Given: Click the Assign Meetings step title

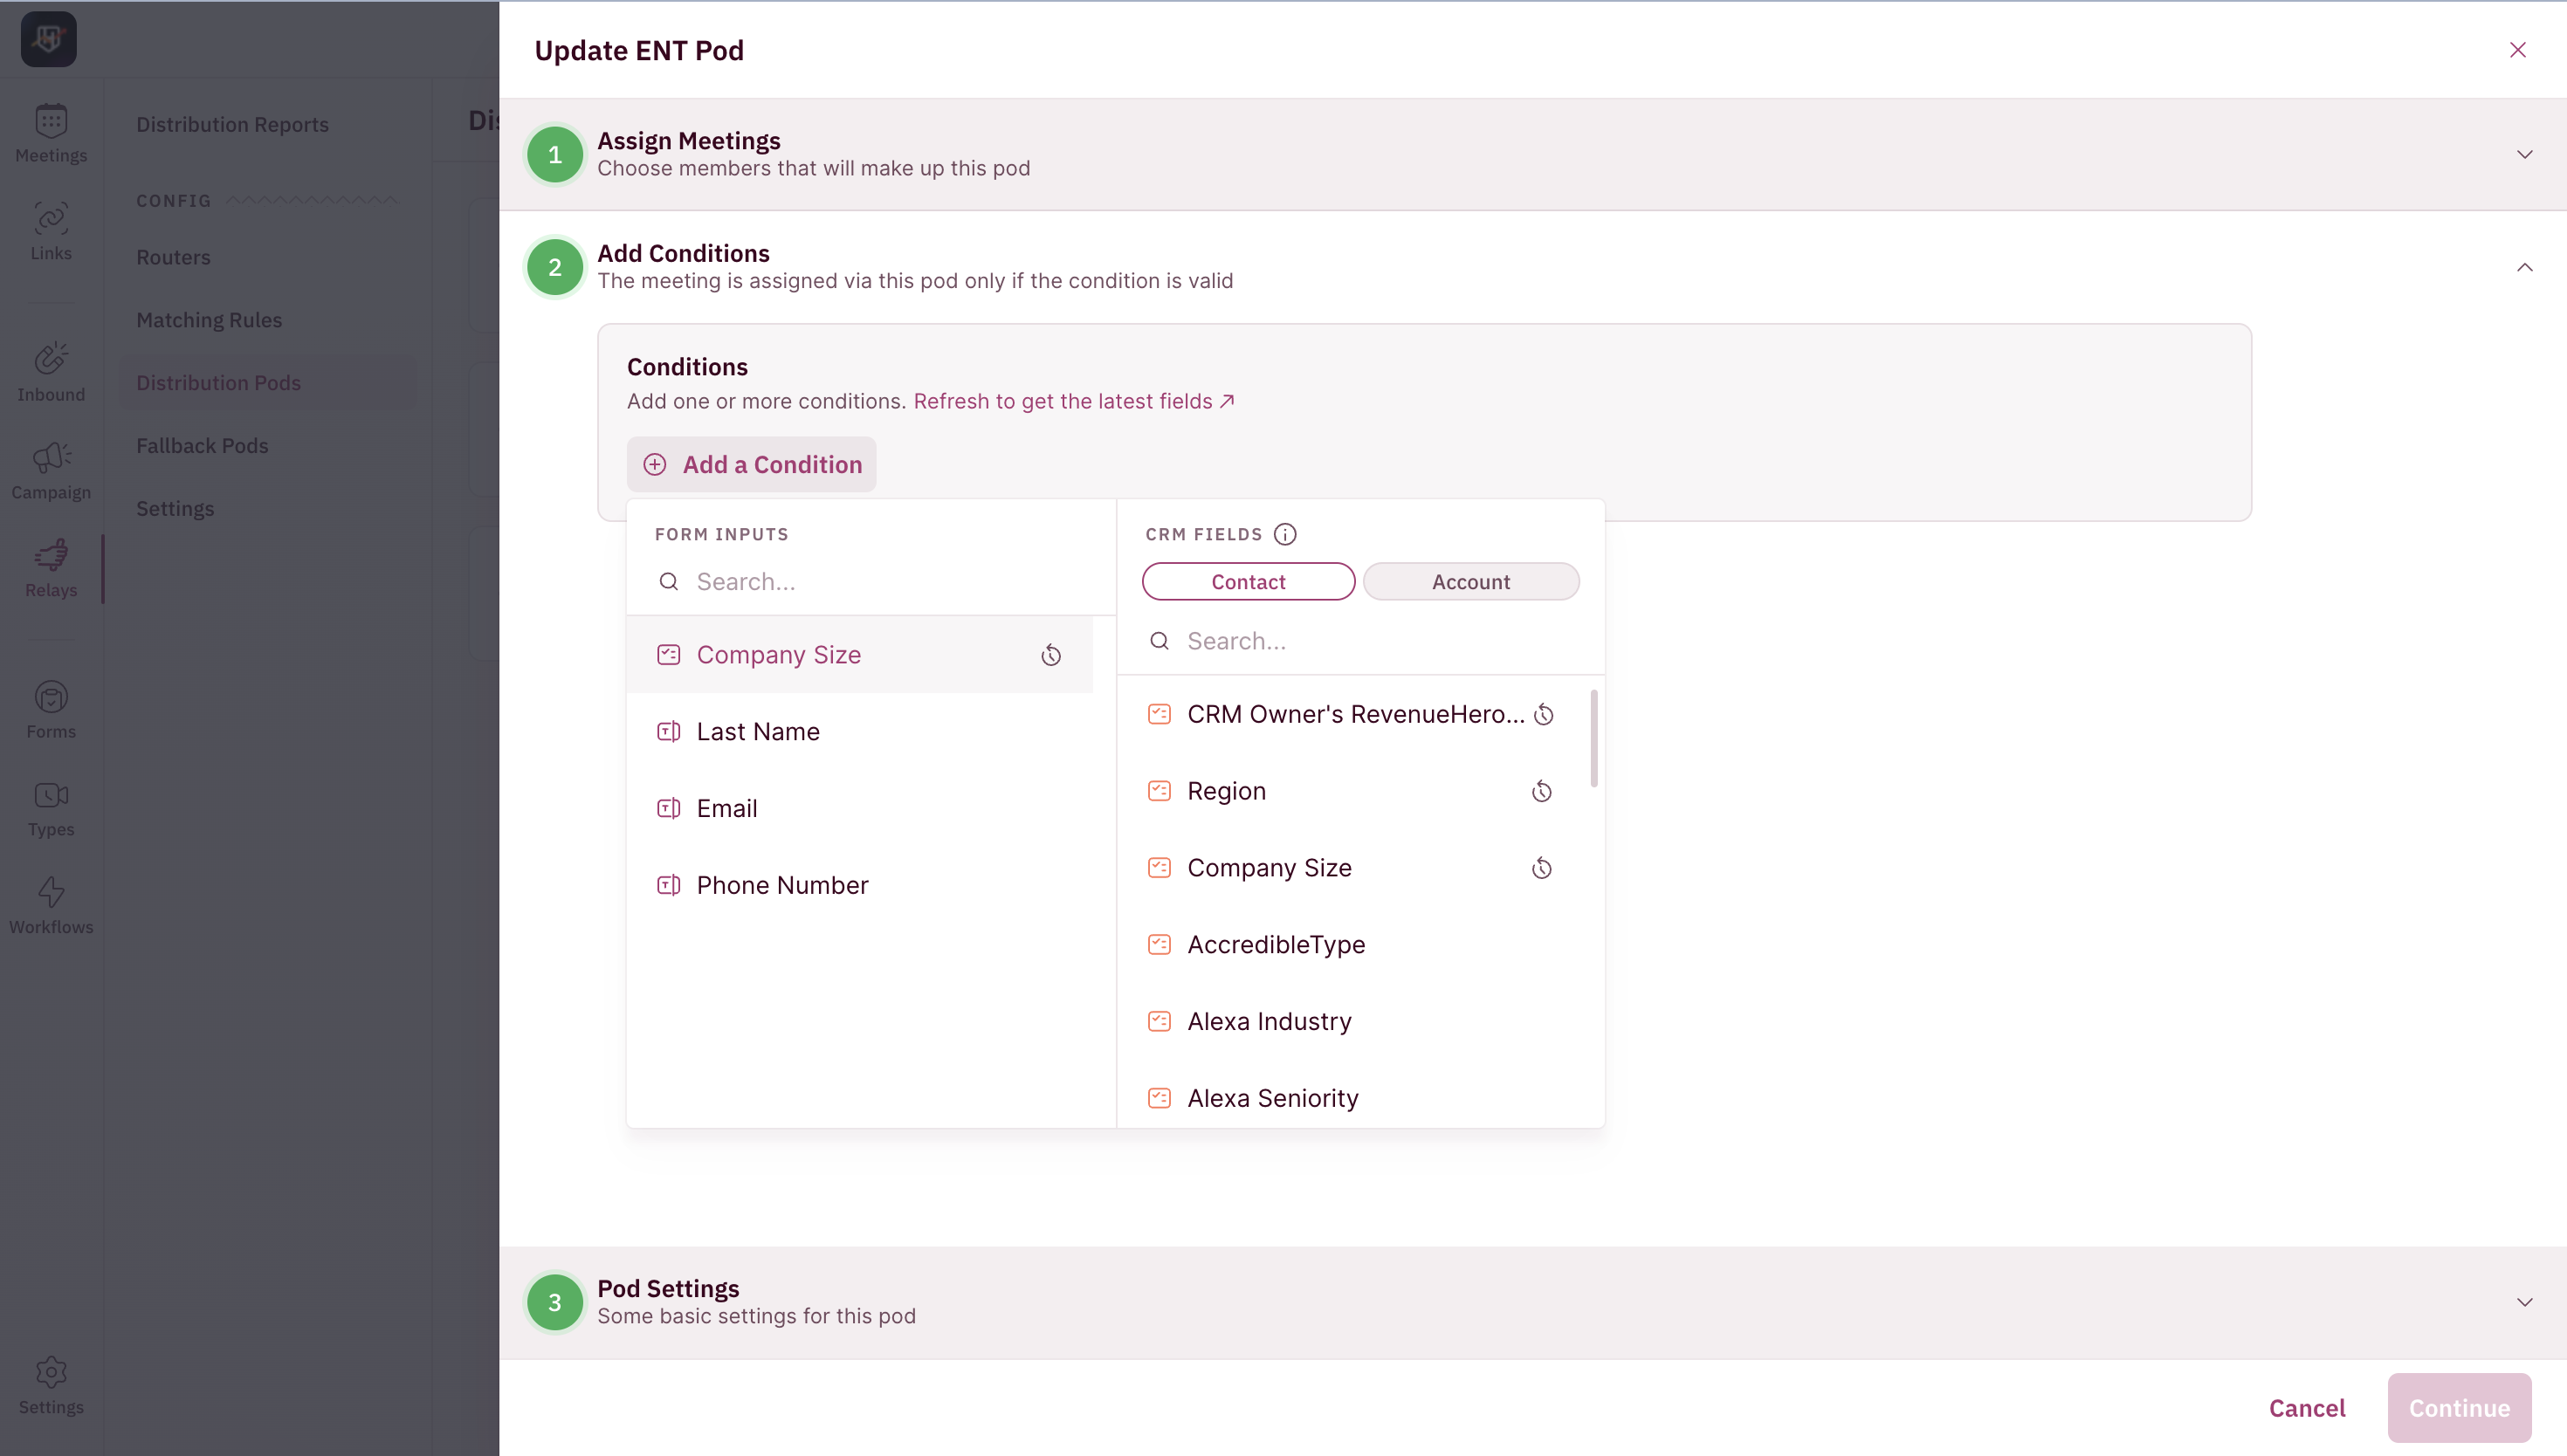Looking at the screenshot, I should (689, 141).
